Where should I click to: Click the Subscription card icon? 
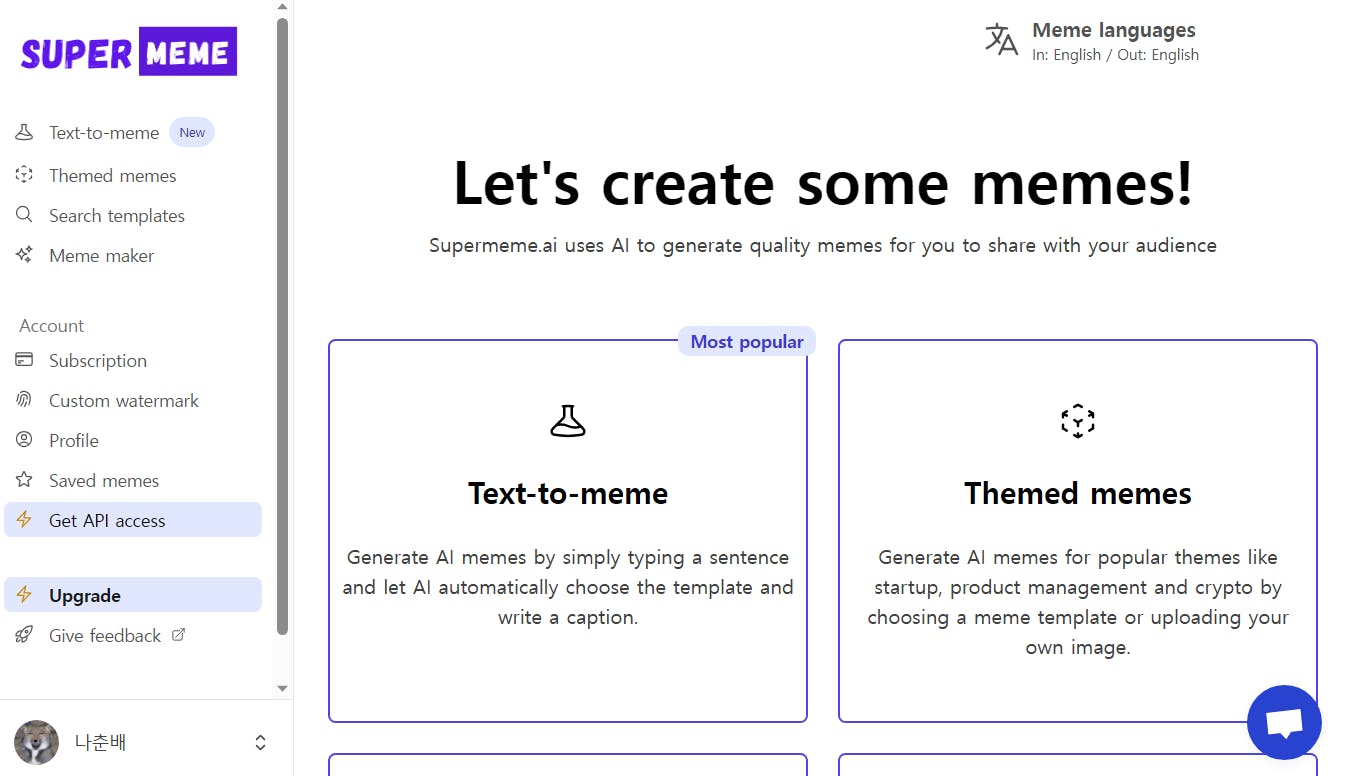24,360
